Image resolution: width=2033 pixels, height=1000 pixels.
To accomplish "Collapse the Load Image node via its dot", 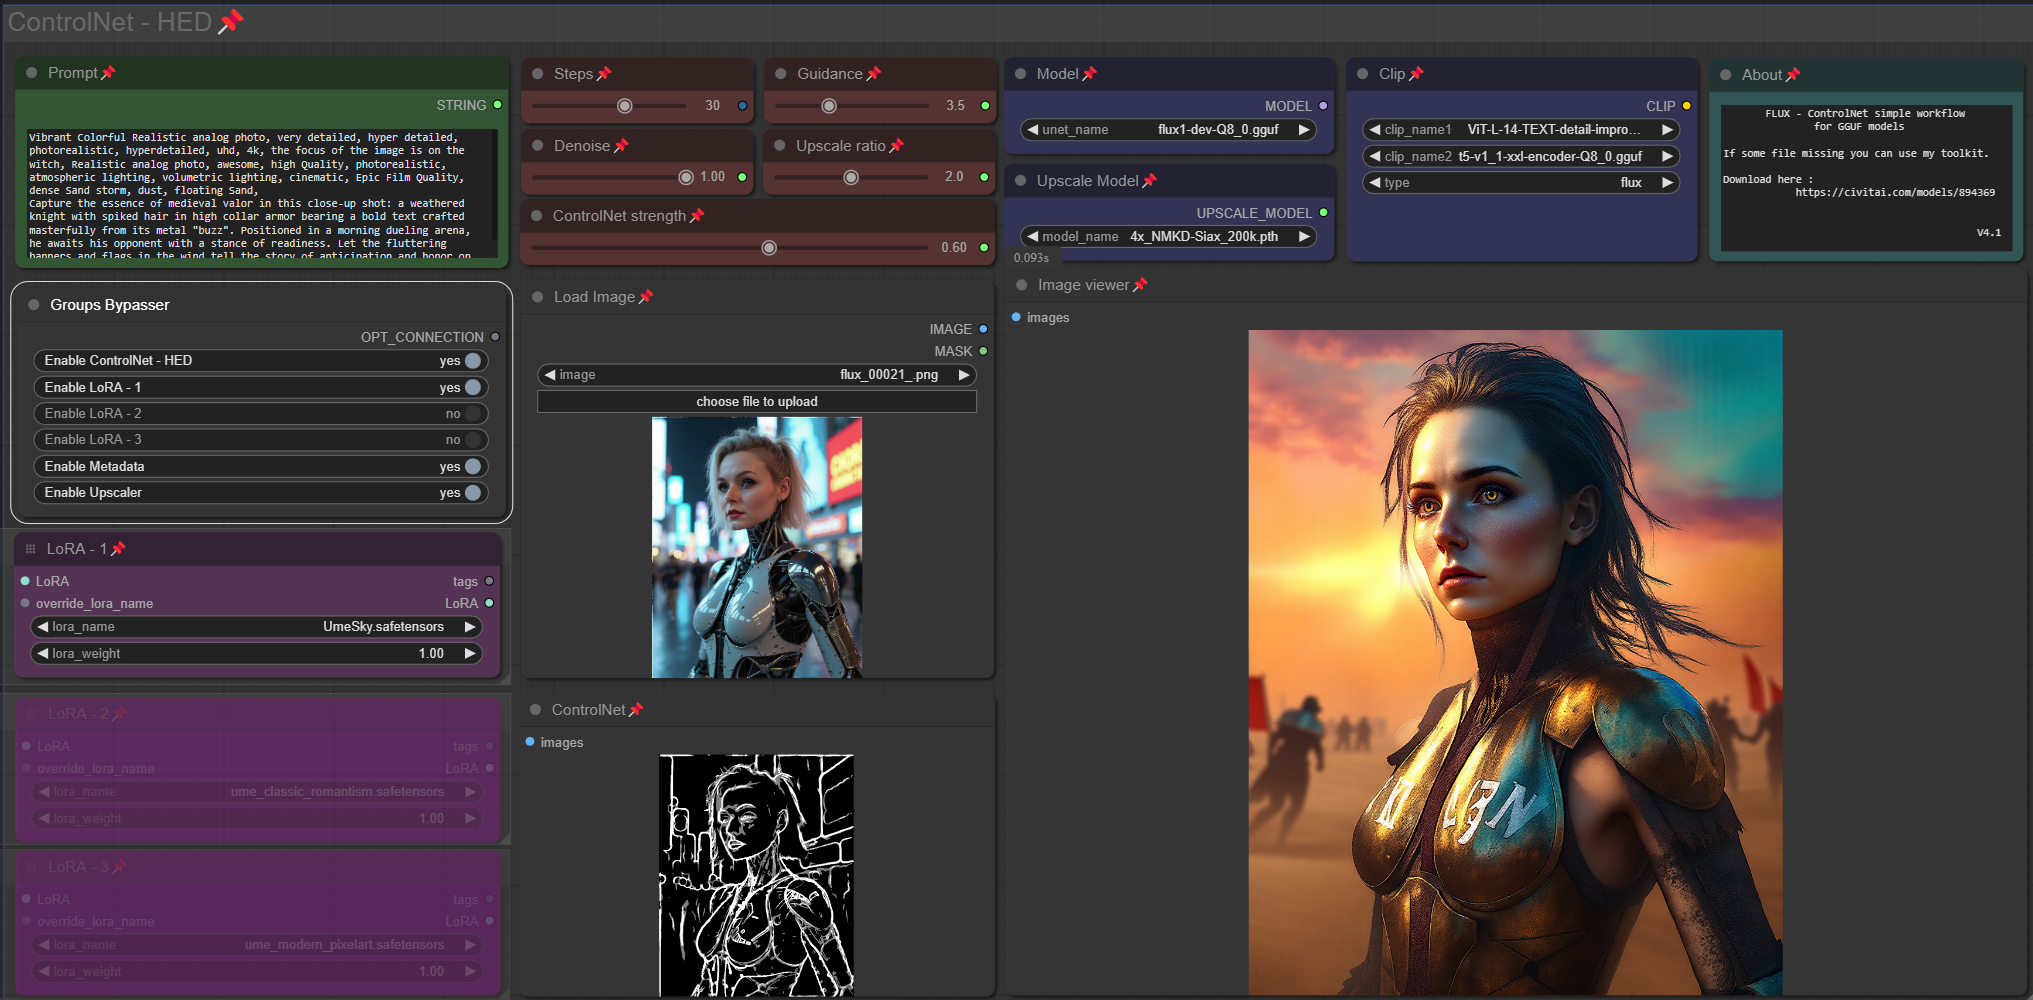I will [x=538, y=297].
